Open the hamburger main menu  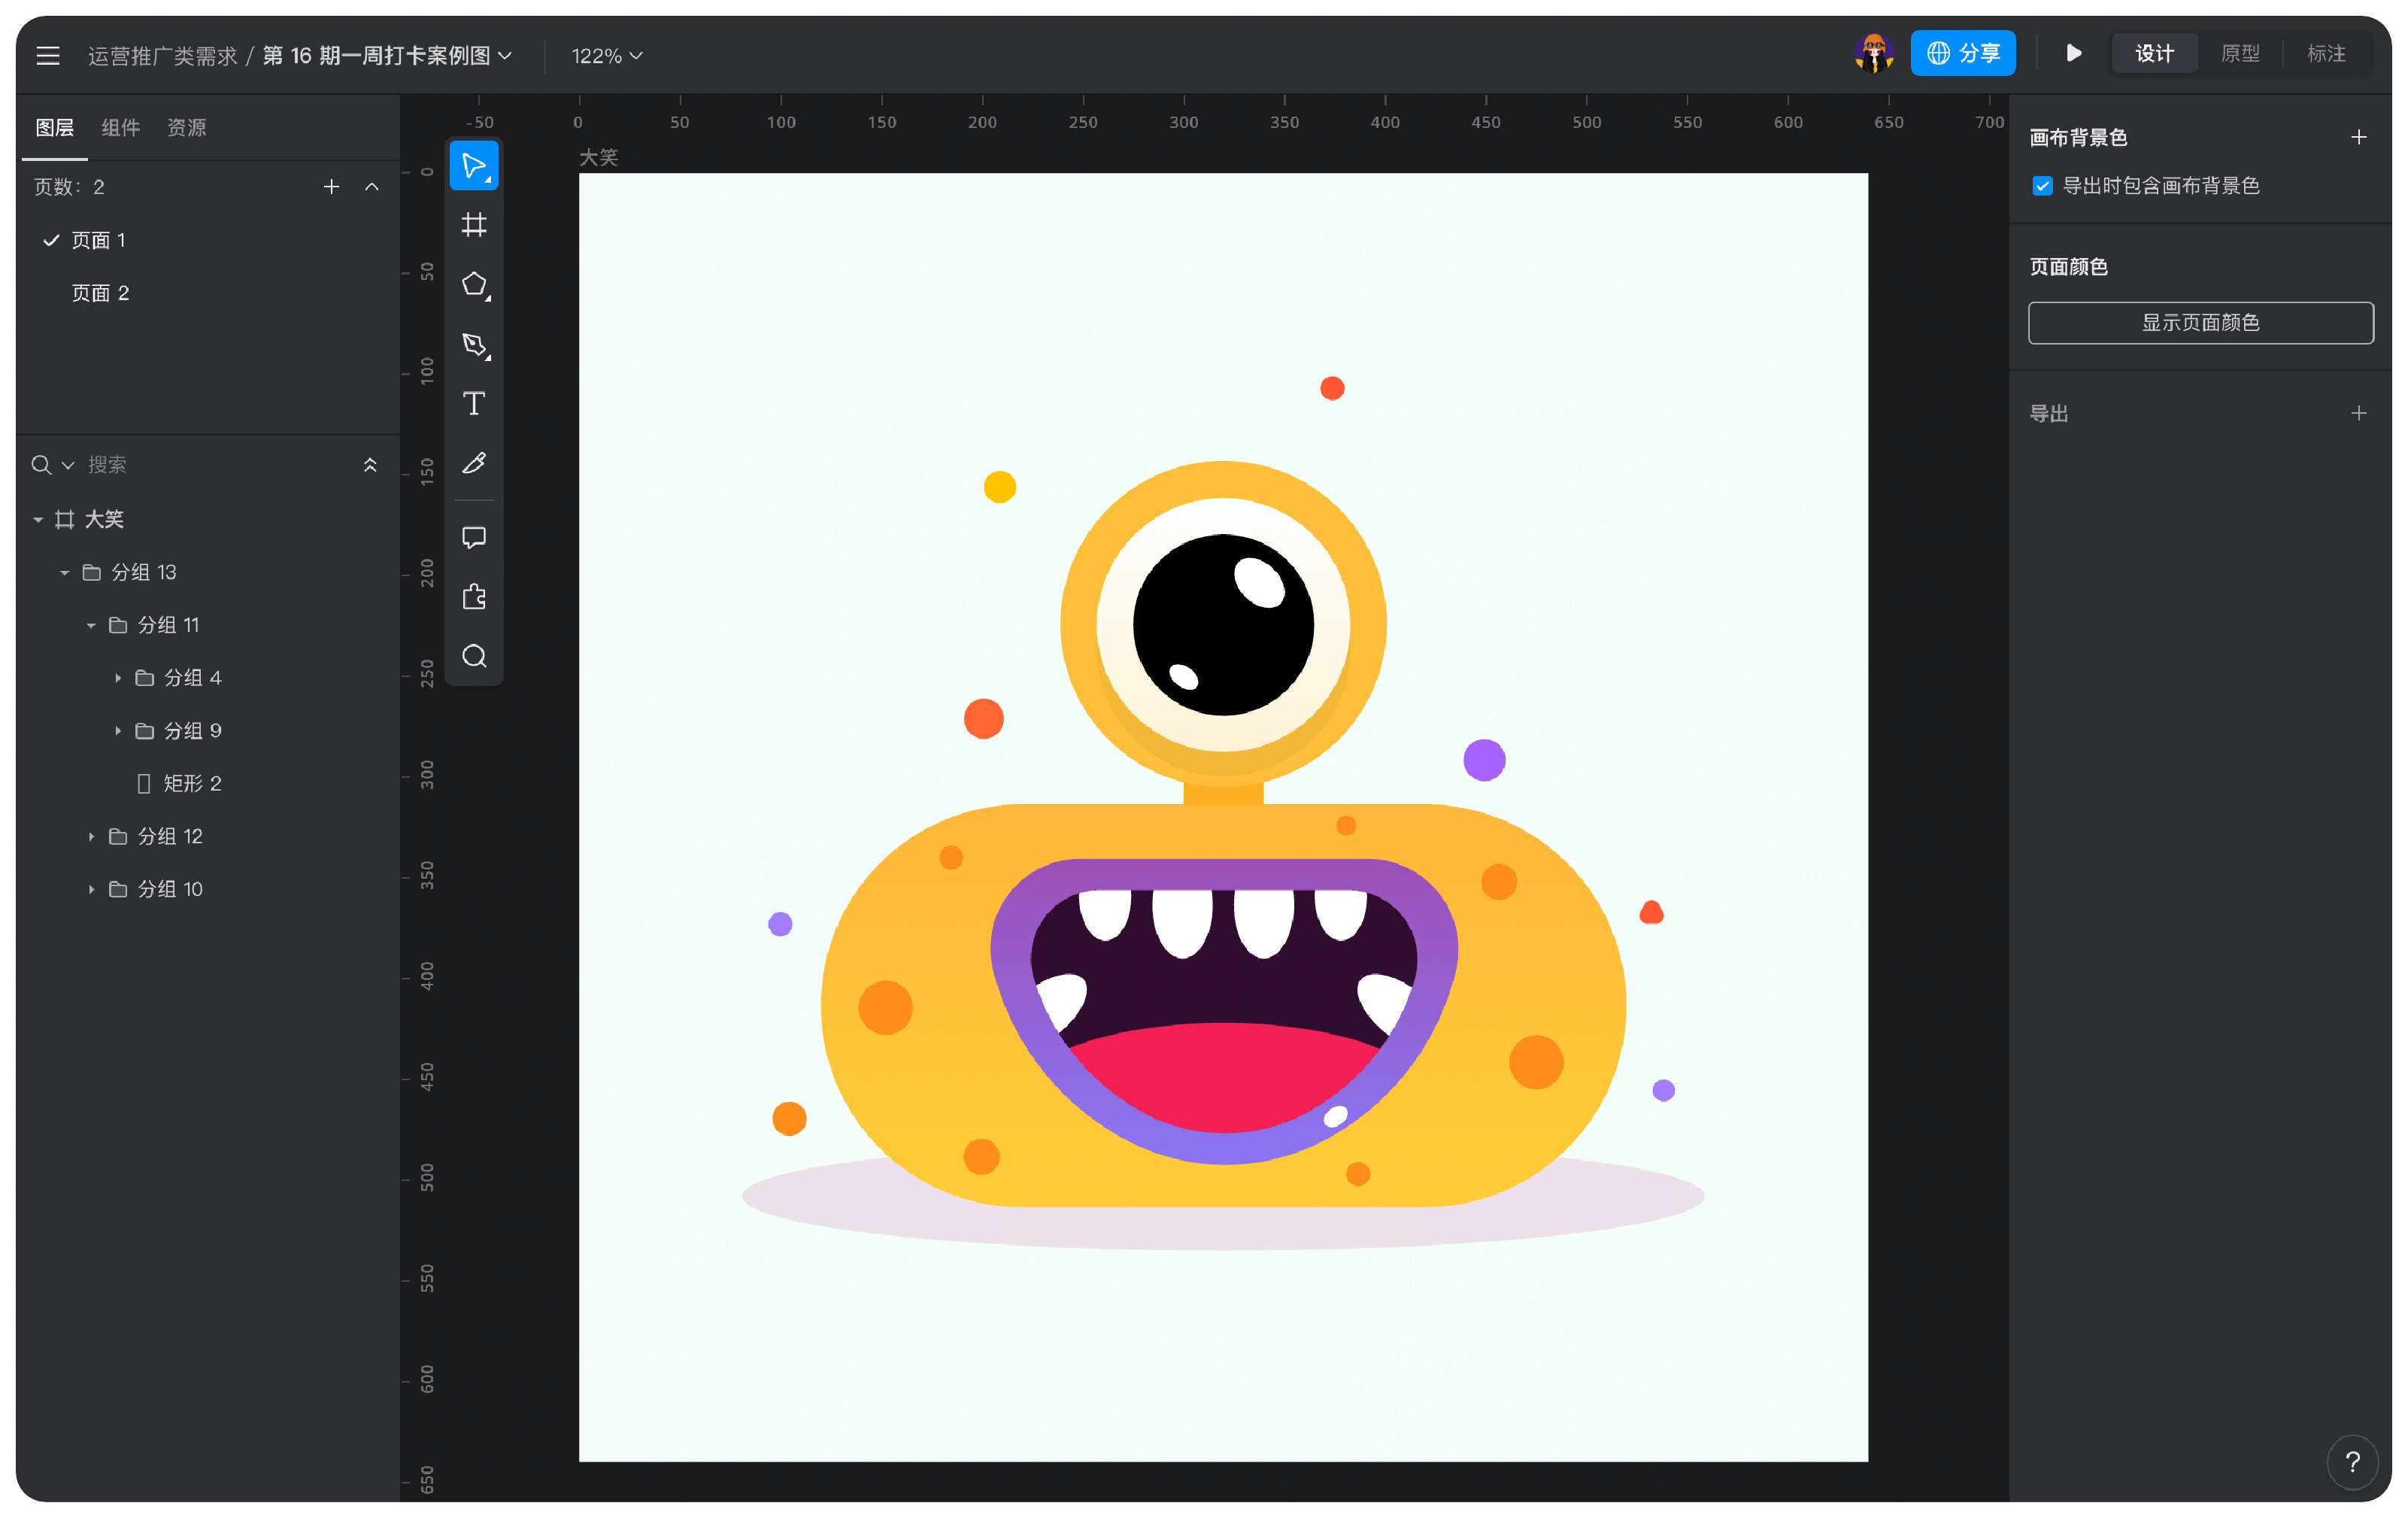pyautogui.click(x=48, y=56)
